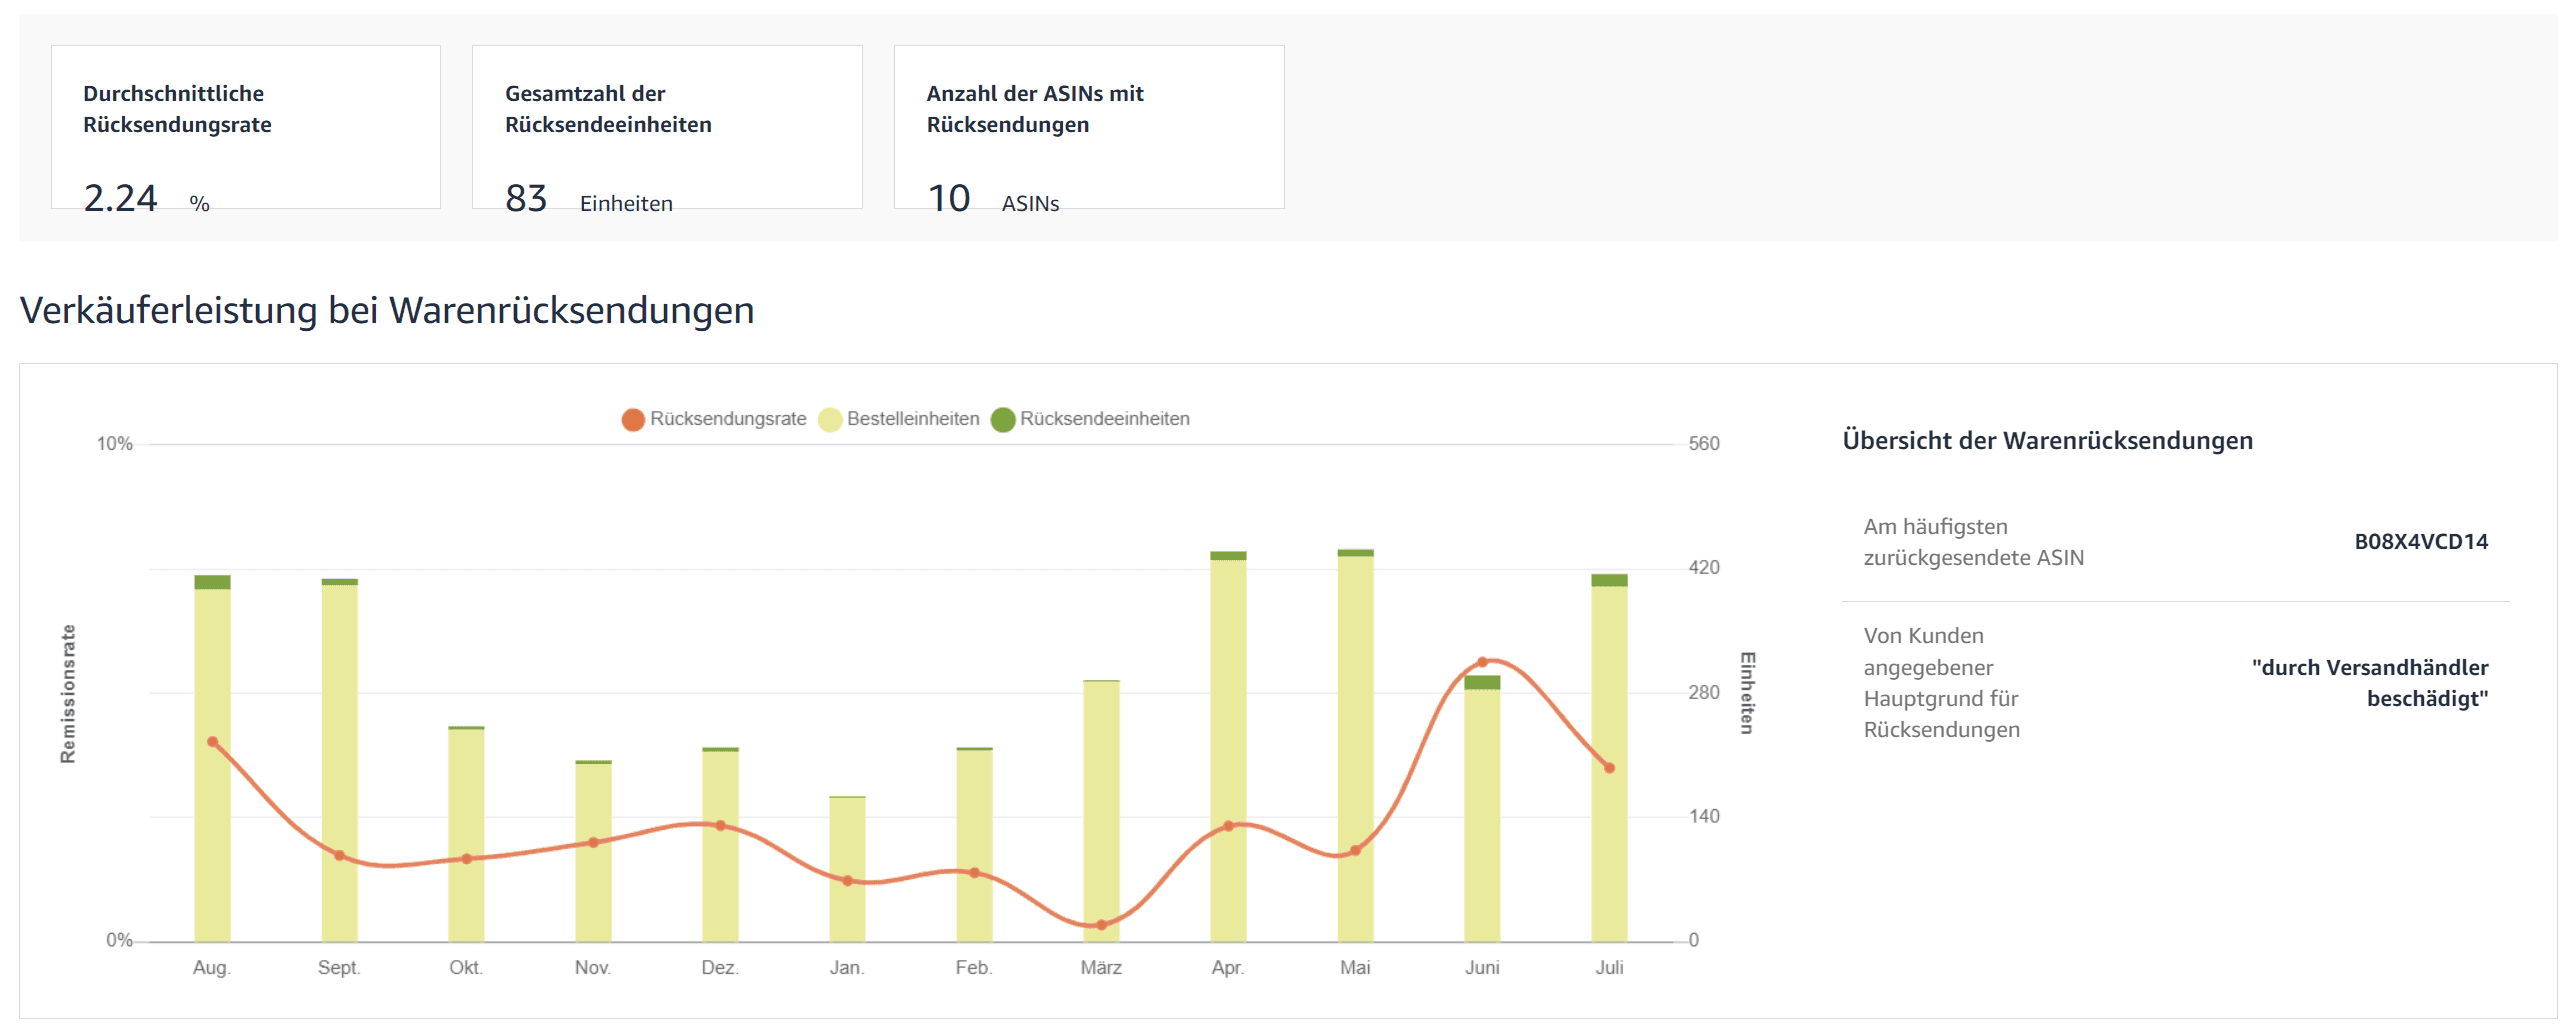This screenshot has height=1033, width=2576.
Task: Click the Verkäuferleistung bei Warenrücksendungen heading
Action: pos(387,310)
